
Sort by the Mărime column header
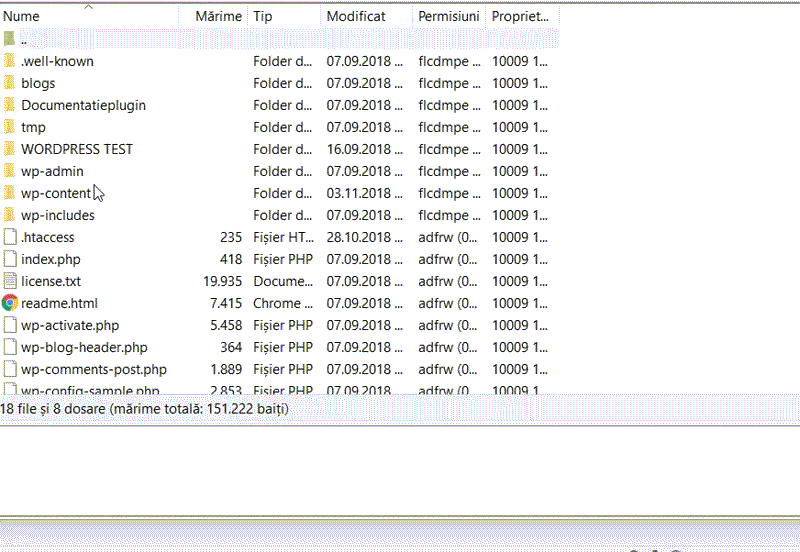218,16
